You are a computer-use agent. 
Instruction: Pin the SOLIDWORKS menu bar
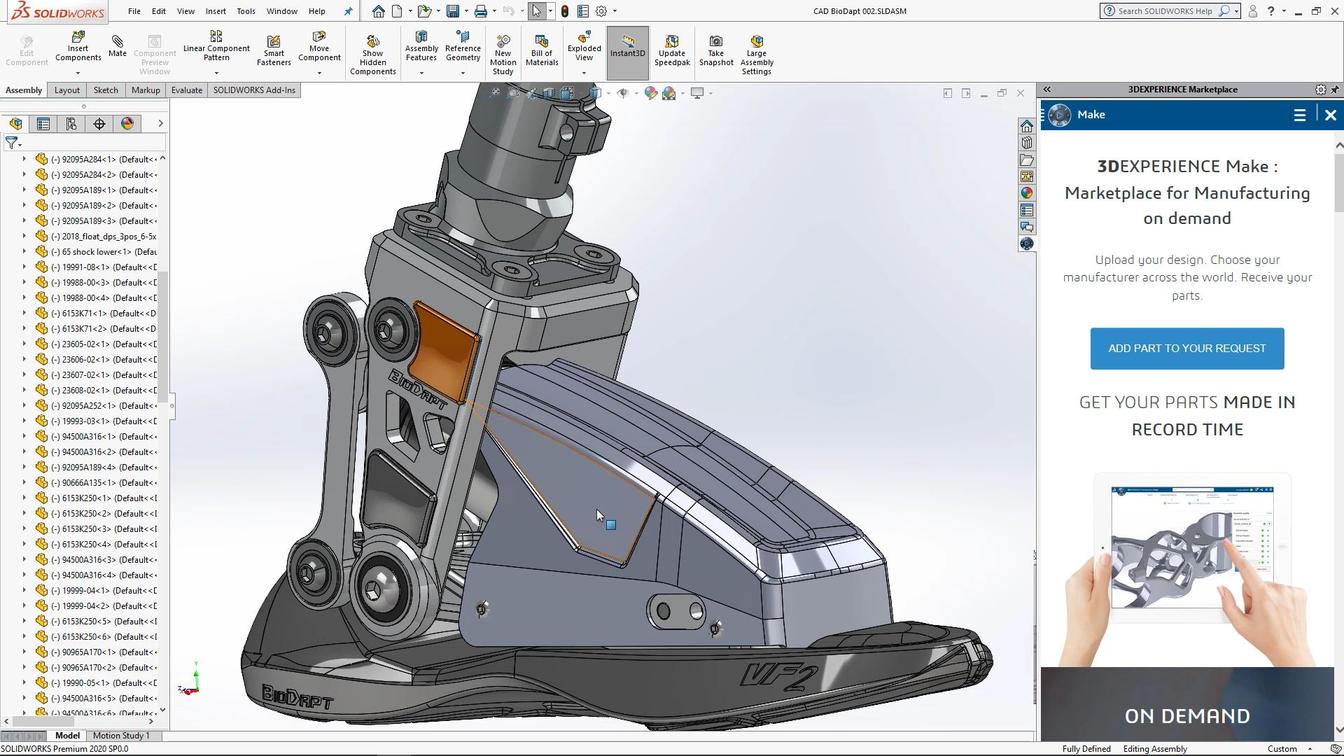tap(348, 11)
